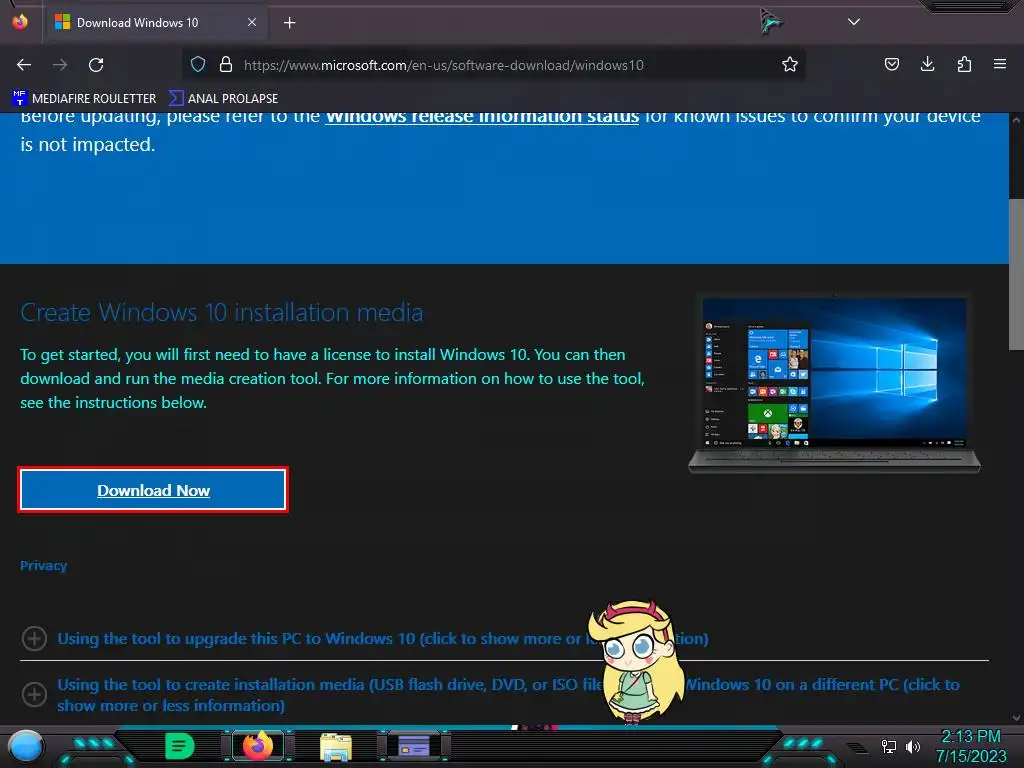
Task: Open the clock showing 2:13 PM
Action: [970, 746]
